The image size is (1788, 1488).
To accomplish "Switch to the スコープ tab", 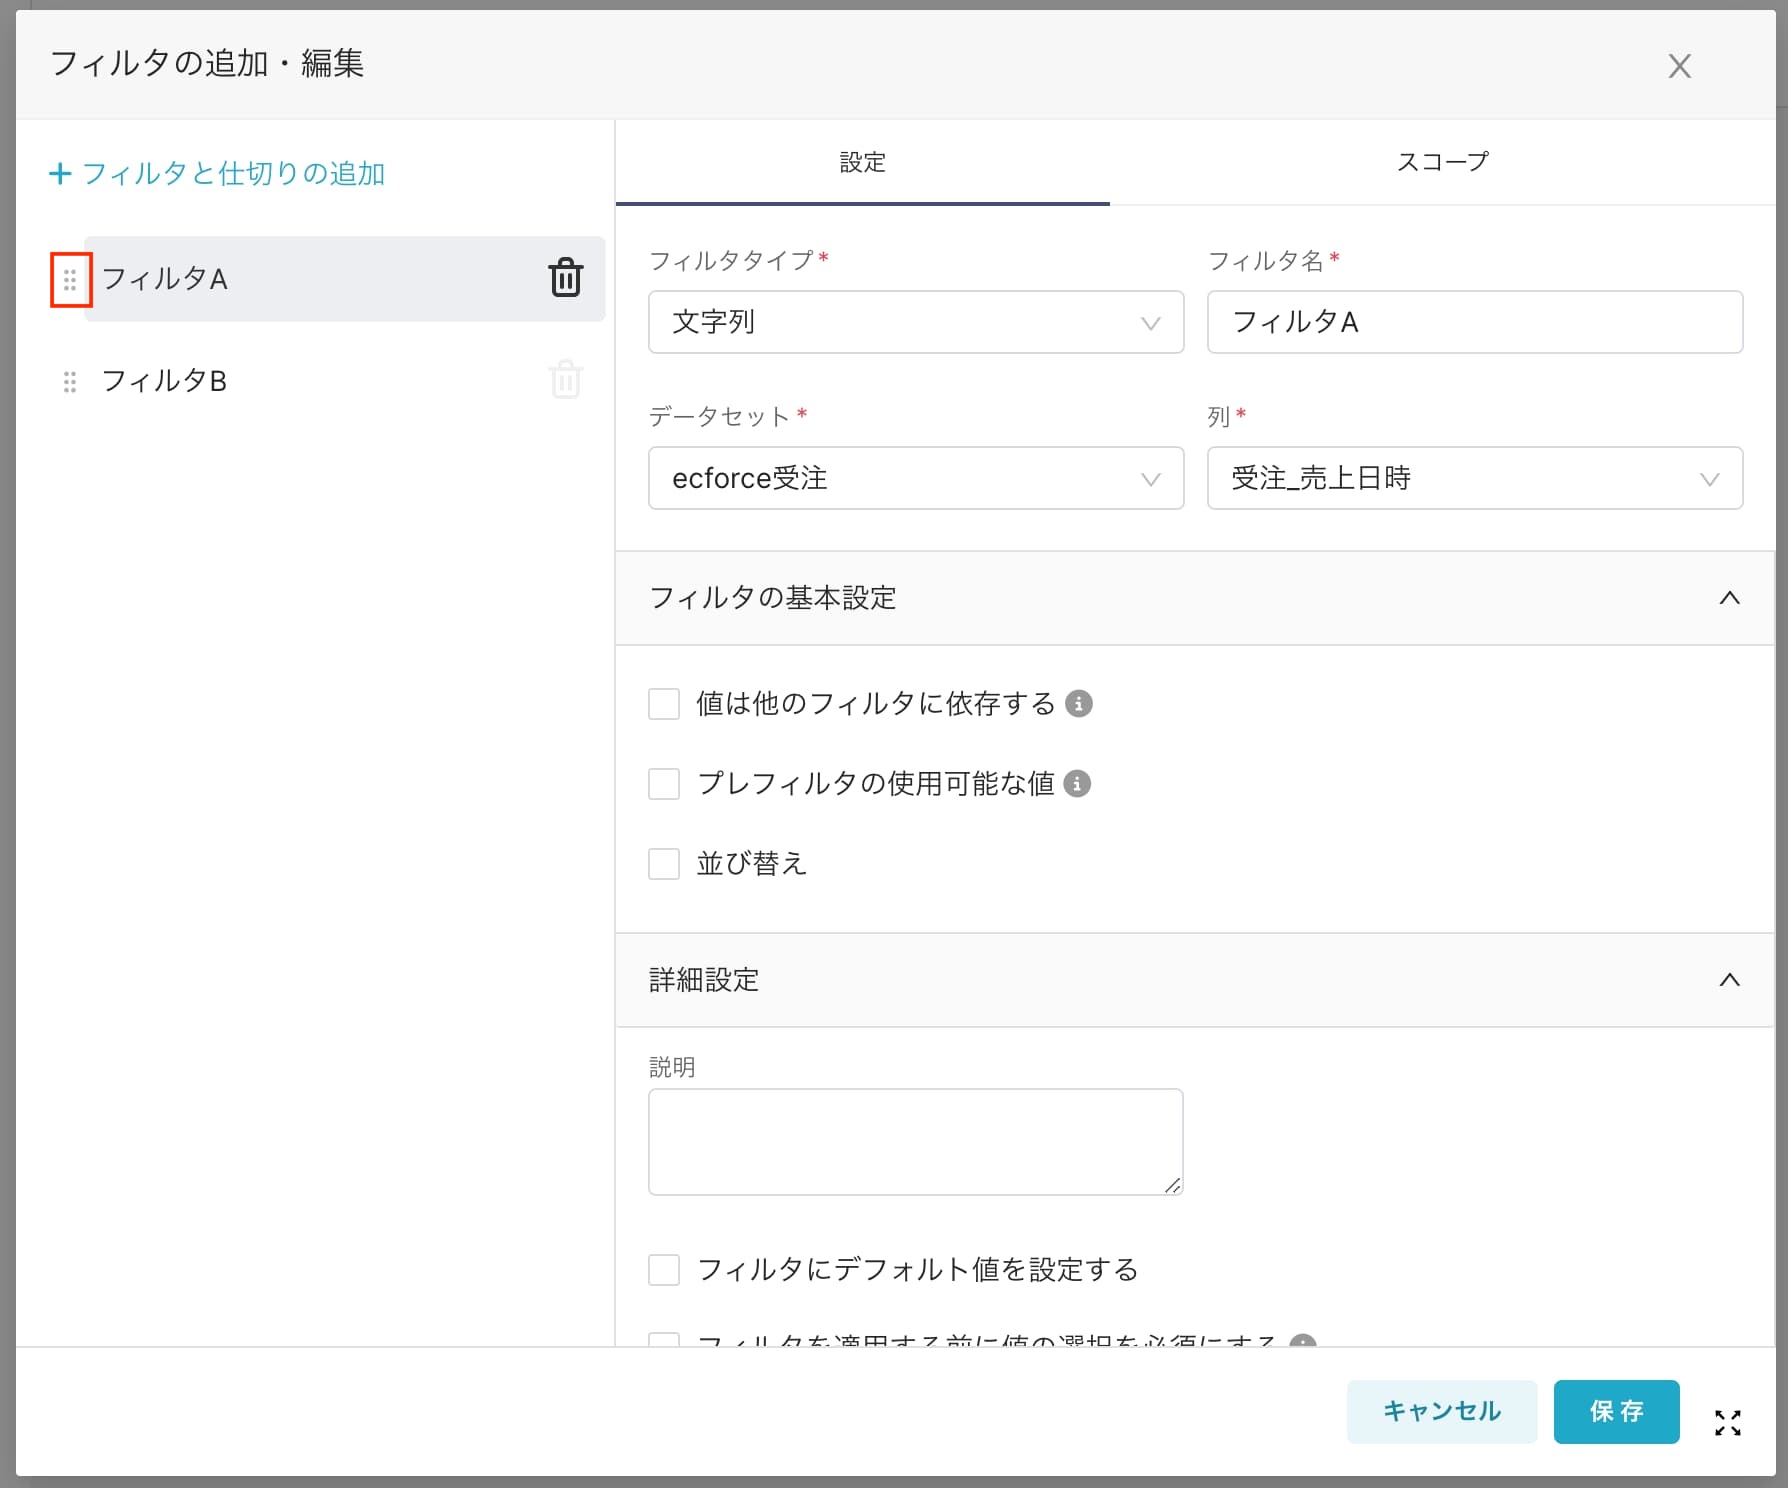I will pyautogui.click(x=1442, y=162).
